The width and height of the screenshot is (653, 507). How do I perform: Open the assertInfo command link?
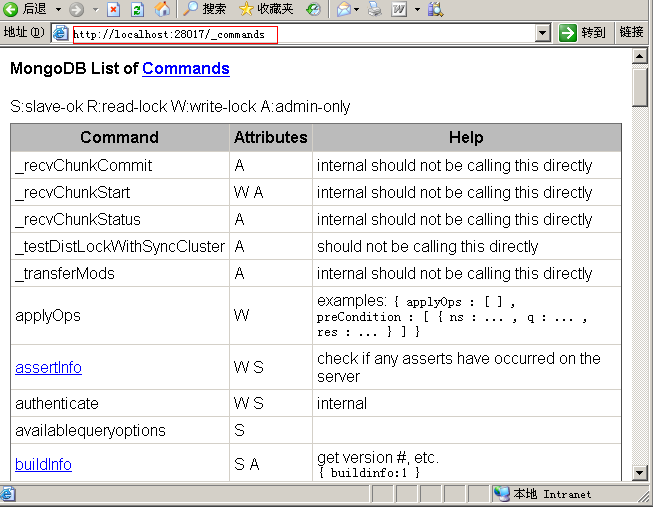[x=48, y=367]
